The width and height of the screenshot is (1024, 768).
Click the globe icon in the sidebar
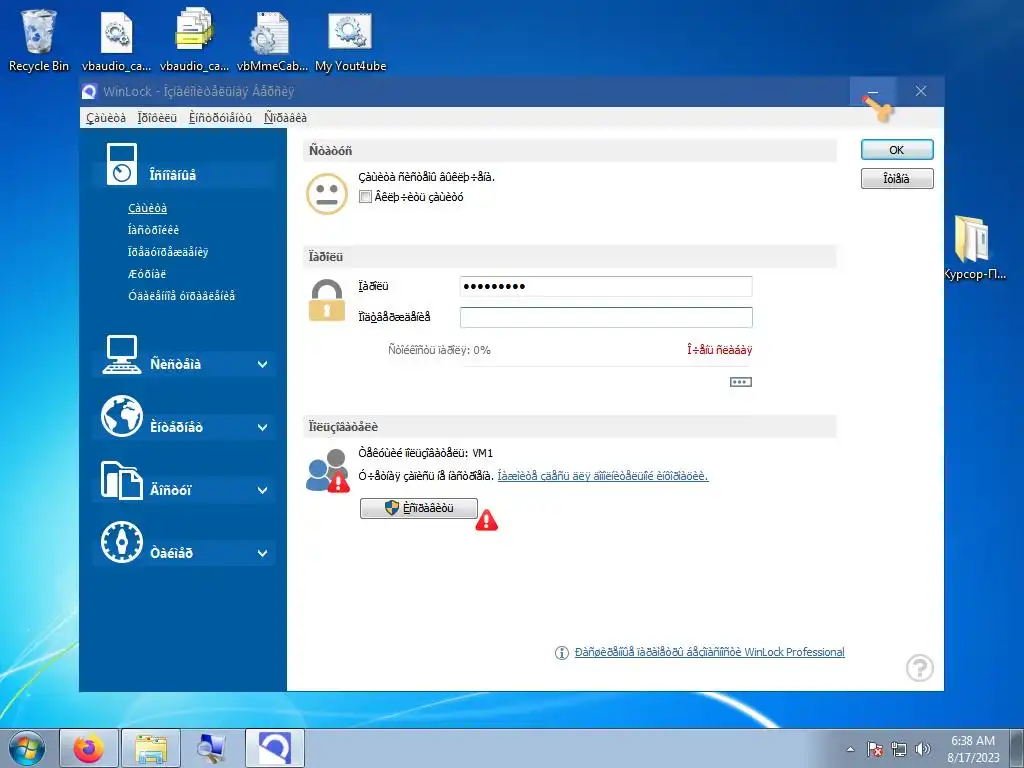click(x=121, y=416)
